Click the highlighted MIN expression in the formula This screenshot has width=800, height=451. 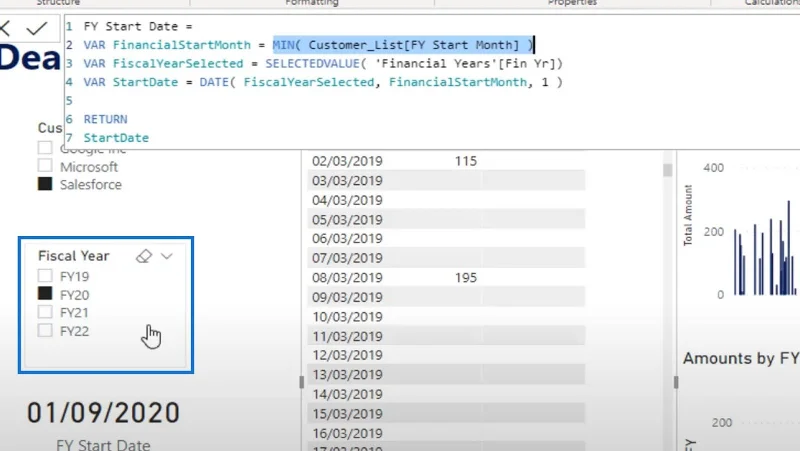coord(403,45)
